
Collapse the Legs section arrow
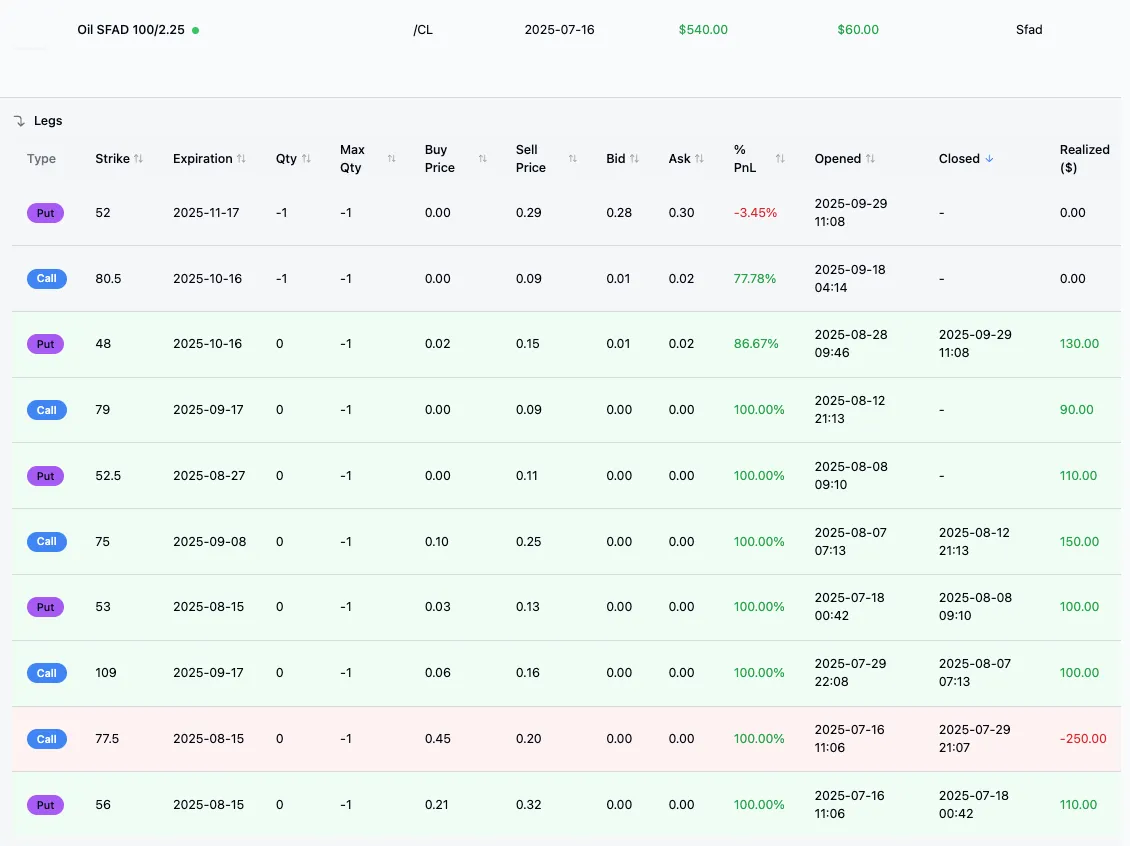click(19, 121)
